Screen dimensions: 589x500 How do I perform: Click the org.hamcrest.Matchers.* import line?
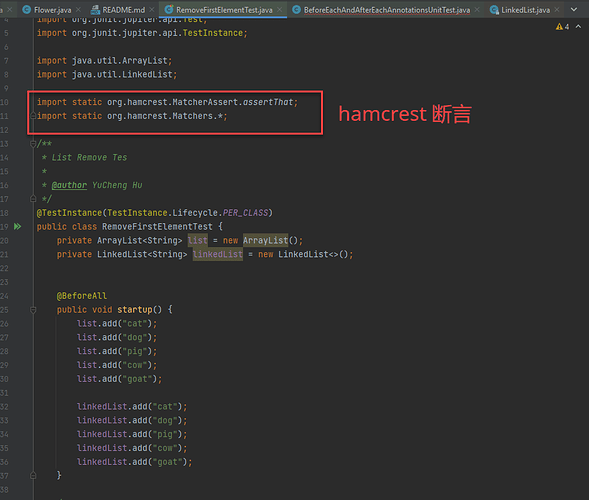click(132, 116)
